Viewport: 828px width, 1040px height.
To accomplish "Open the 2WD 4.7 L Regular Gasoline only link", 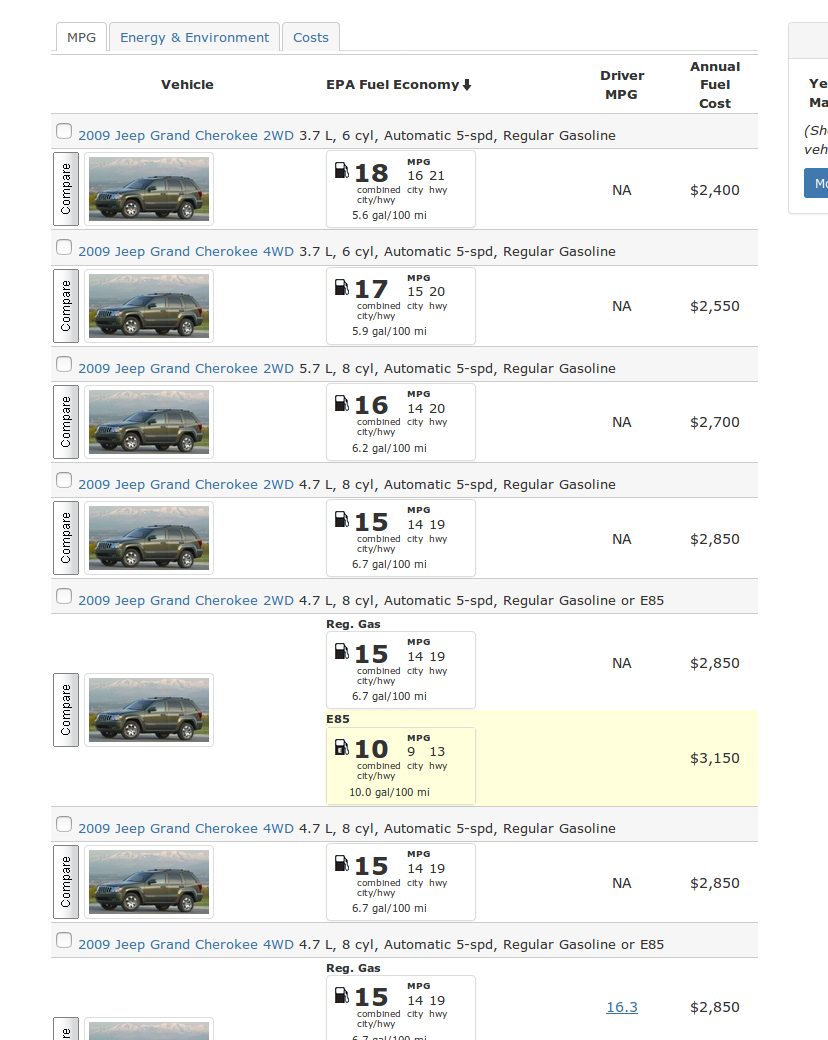I will tap(186, 484).
